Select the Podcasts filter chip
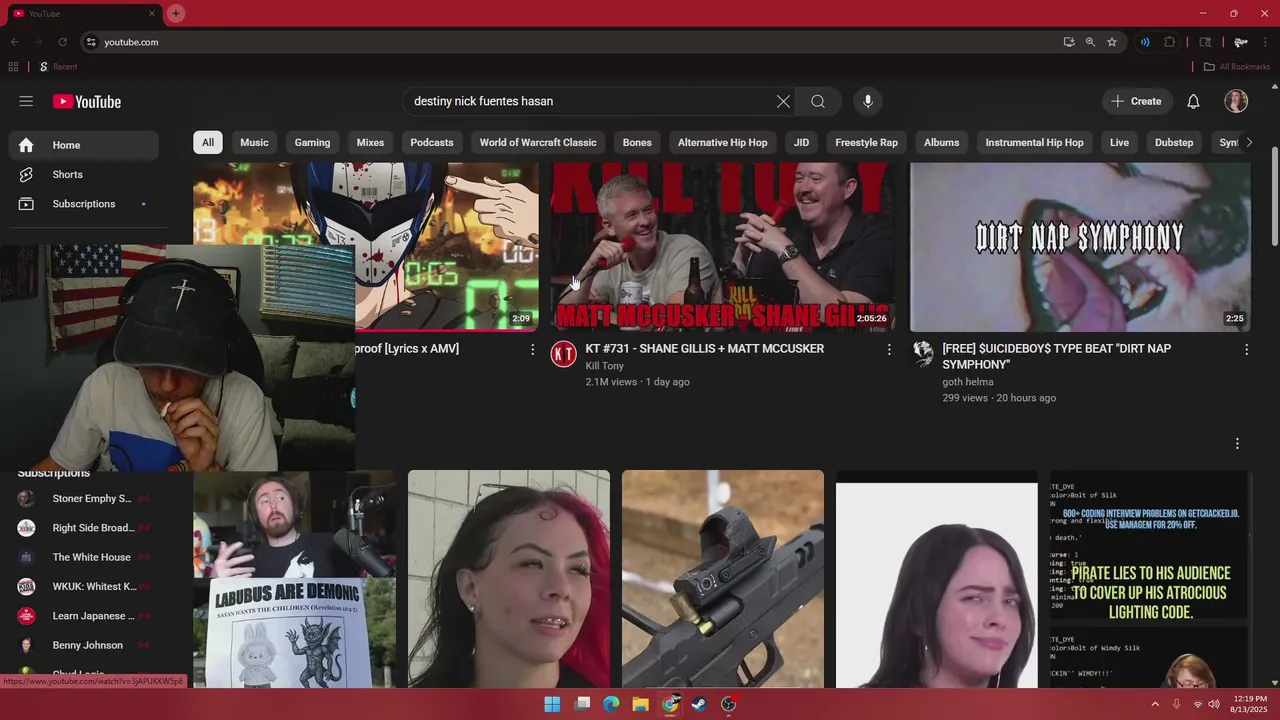Image resolution: width=1280 pixels, height=720 pixels. tap(432, 142)
